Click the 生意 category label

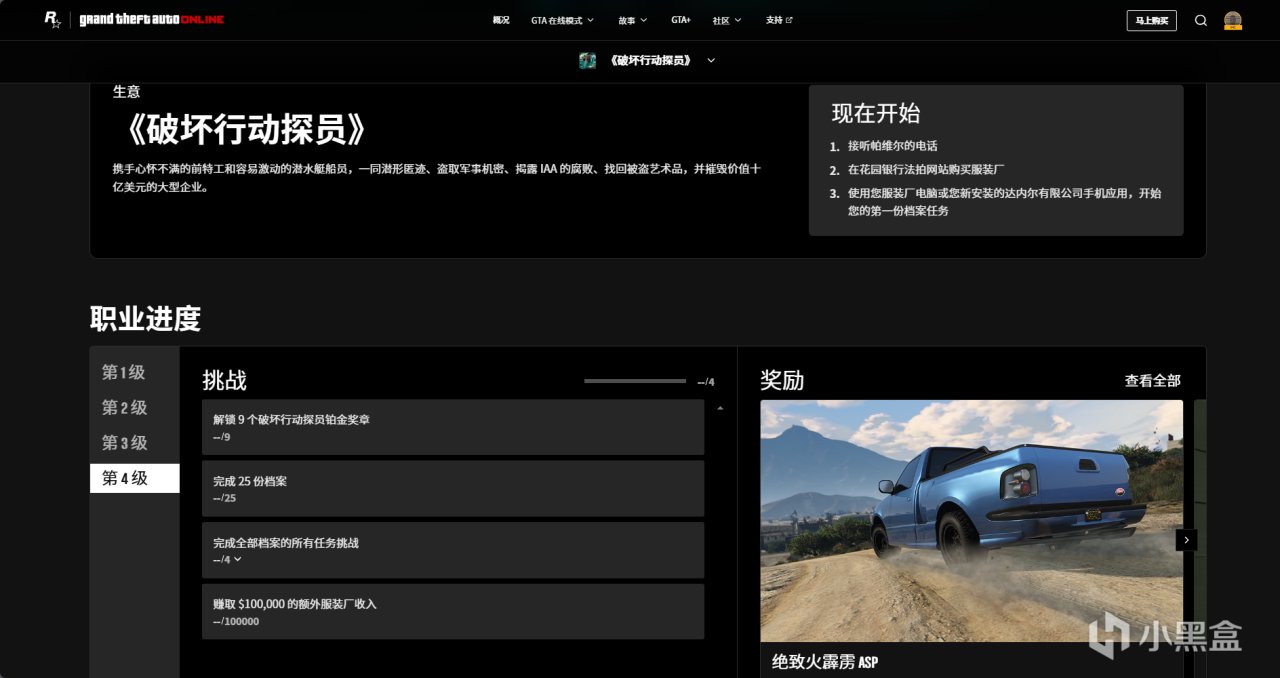[126, 92]
